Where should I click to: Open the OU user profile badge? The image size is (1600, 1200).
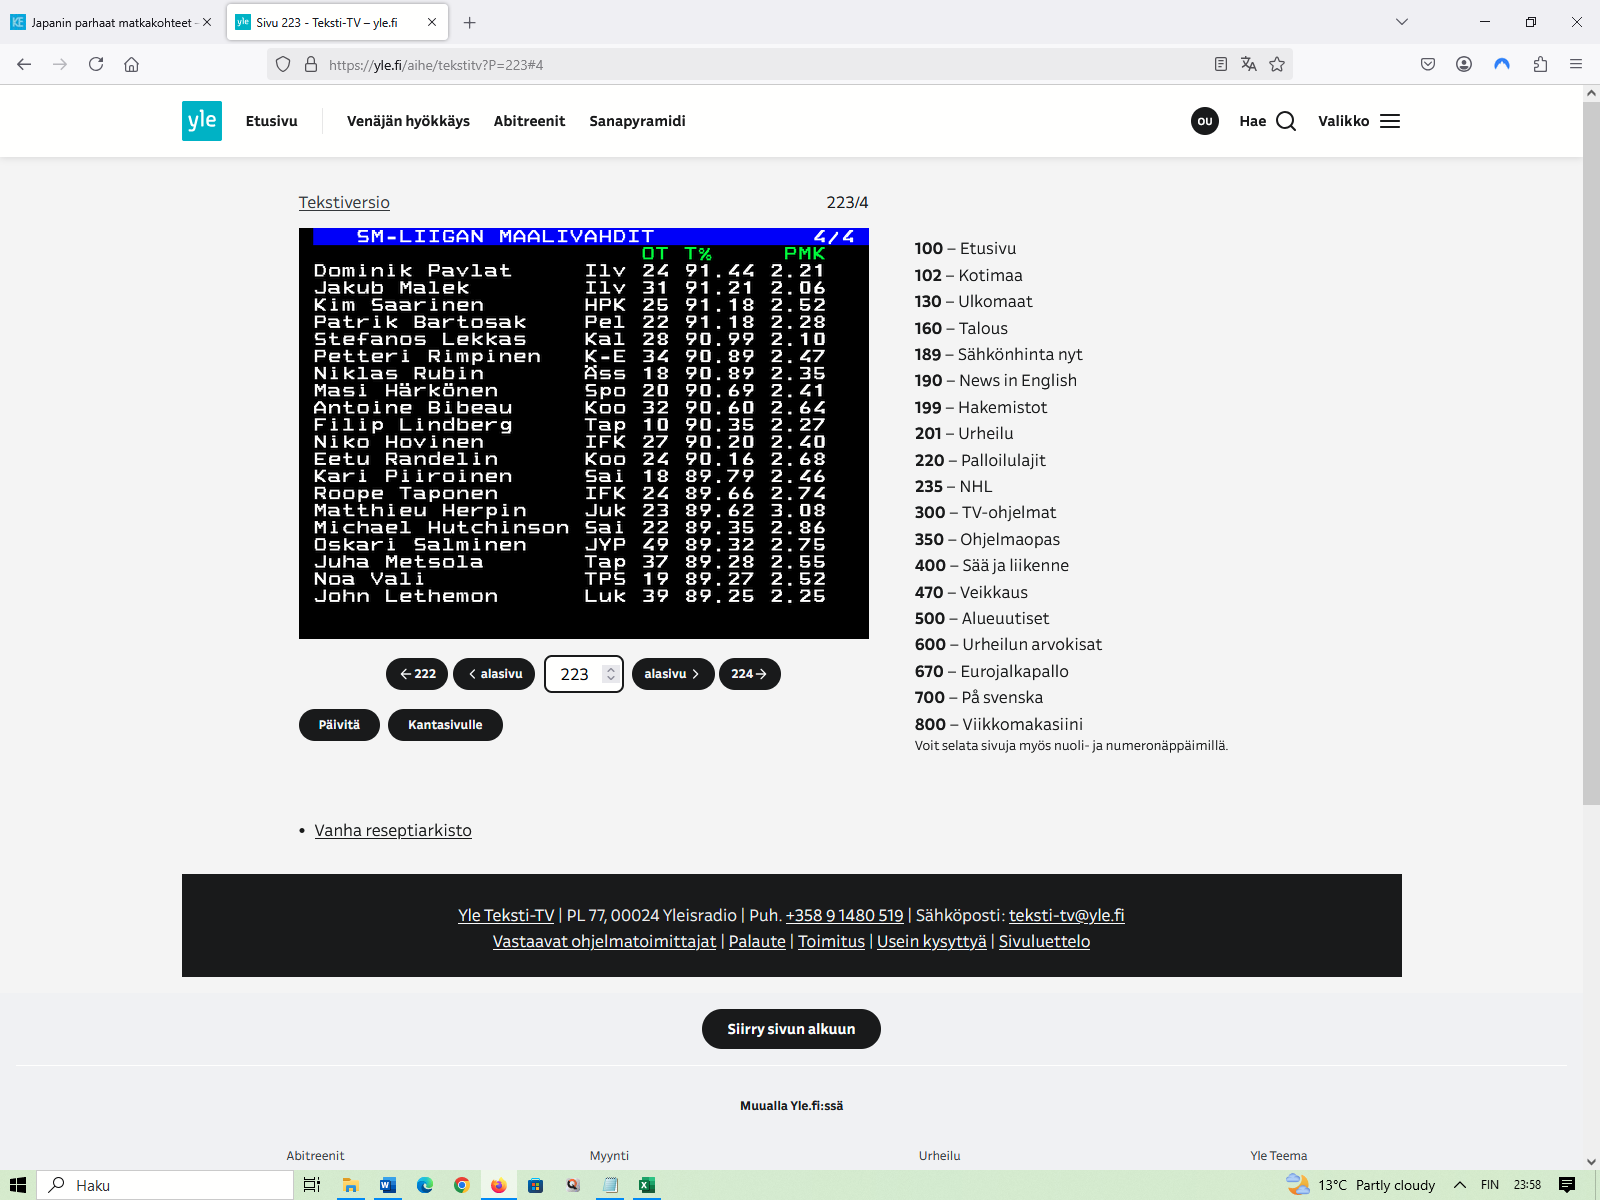coord(1204,121)
